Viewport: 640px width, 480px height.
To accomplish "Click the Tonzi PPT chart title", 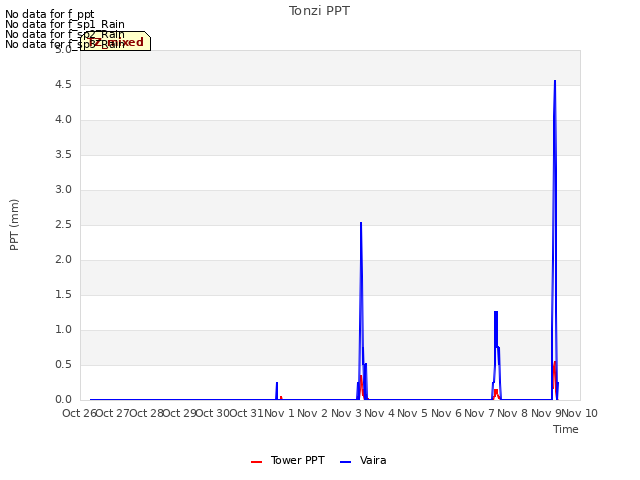I will 319,11.
